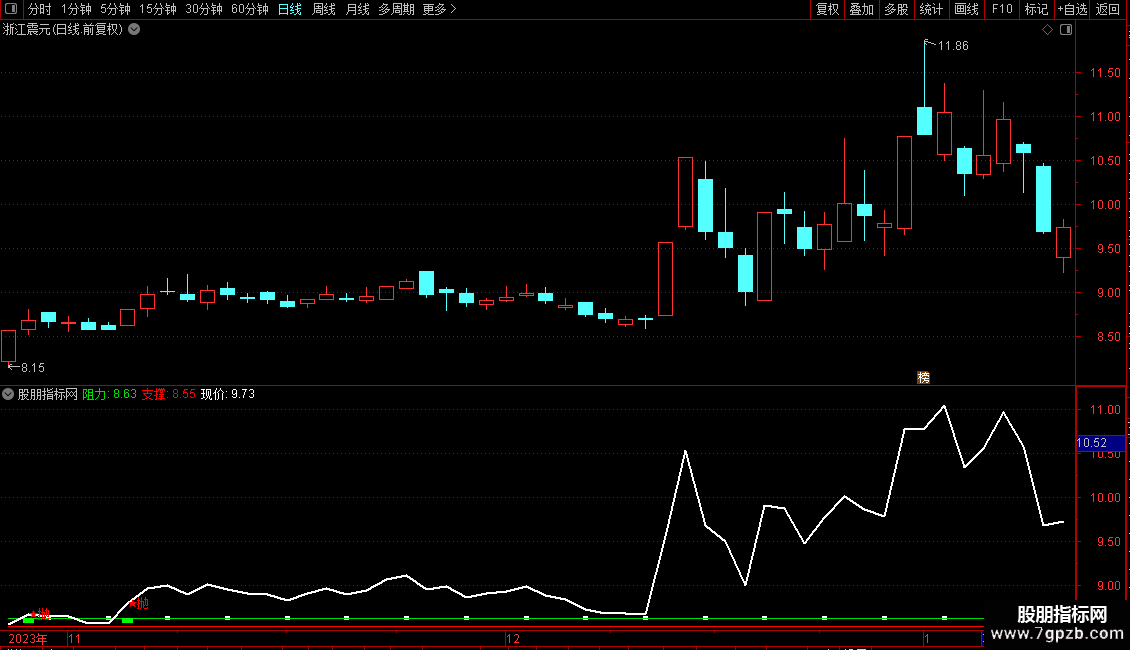Open the 多股 multi-stock view

click(x=897, y=9)
